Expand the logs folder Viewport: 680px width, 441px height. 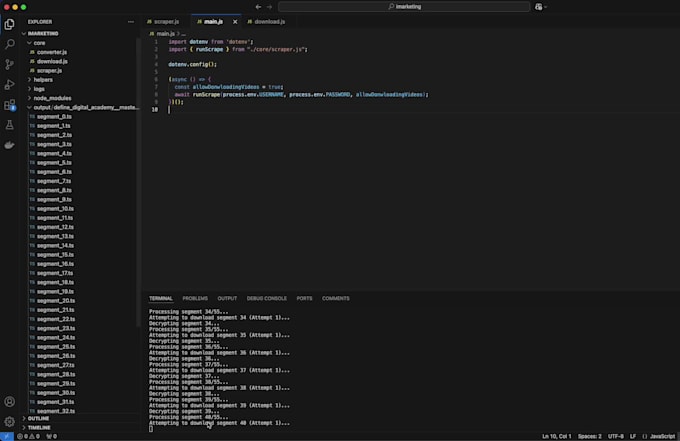click(x=39, y=89)
